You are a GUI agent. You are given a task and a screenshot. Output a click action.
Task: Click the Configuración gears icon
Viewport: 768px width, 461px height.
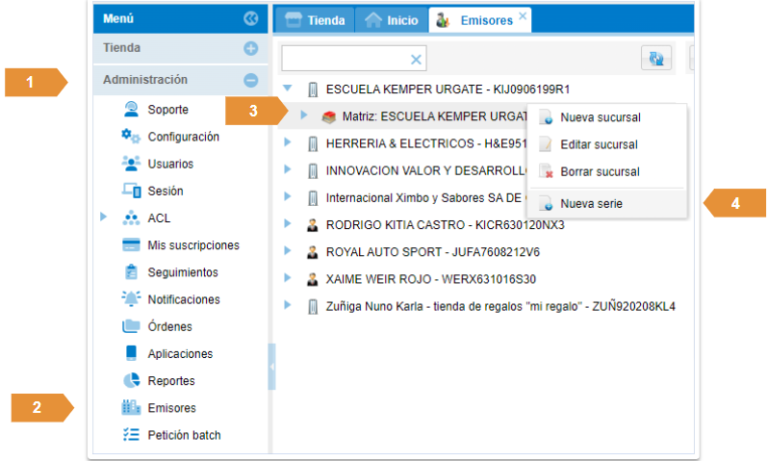[131, 136]
